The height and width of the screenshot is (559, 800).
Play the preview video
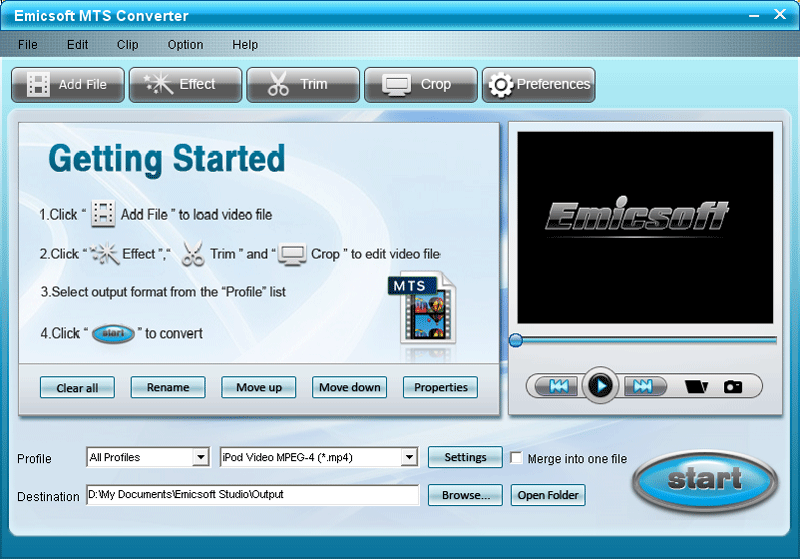click(601, 386)
